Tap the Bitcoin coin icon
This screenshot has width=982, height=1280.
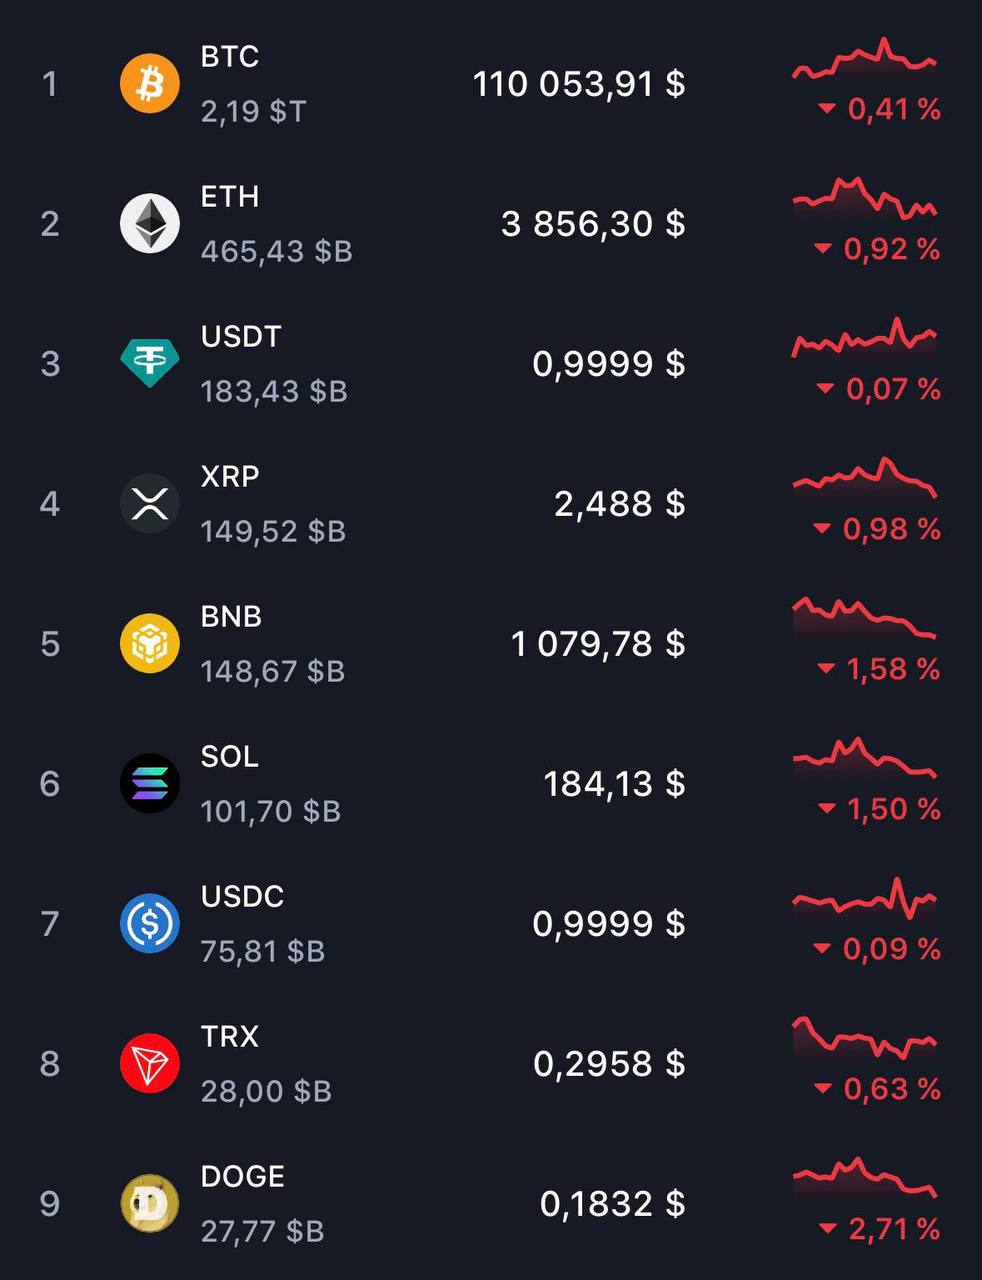[150, 83]
